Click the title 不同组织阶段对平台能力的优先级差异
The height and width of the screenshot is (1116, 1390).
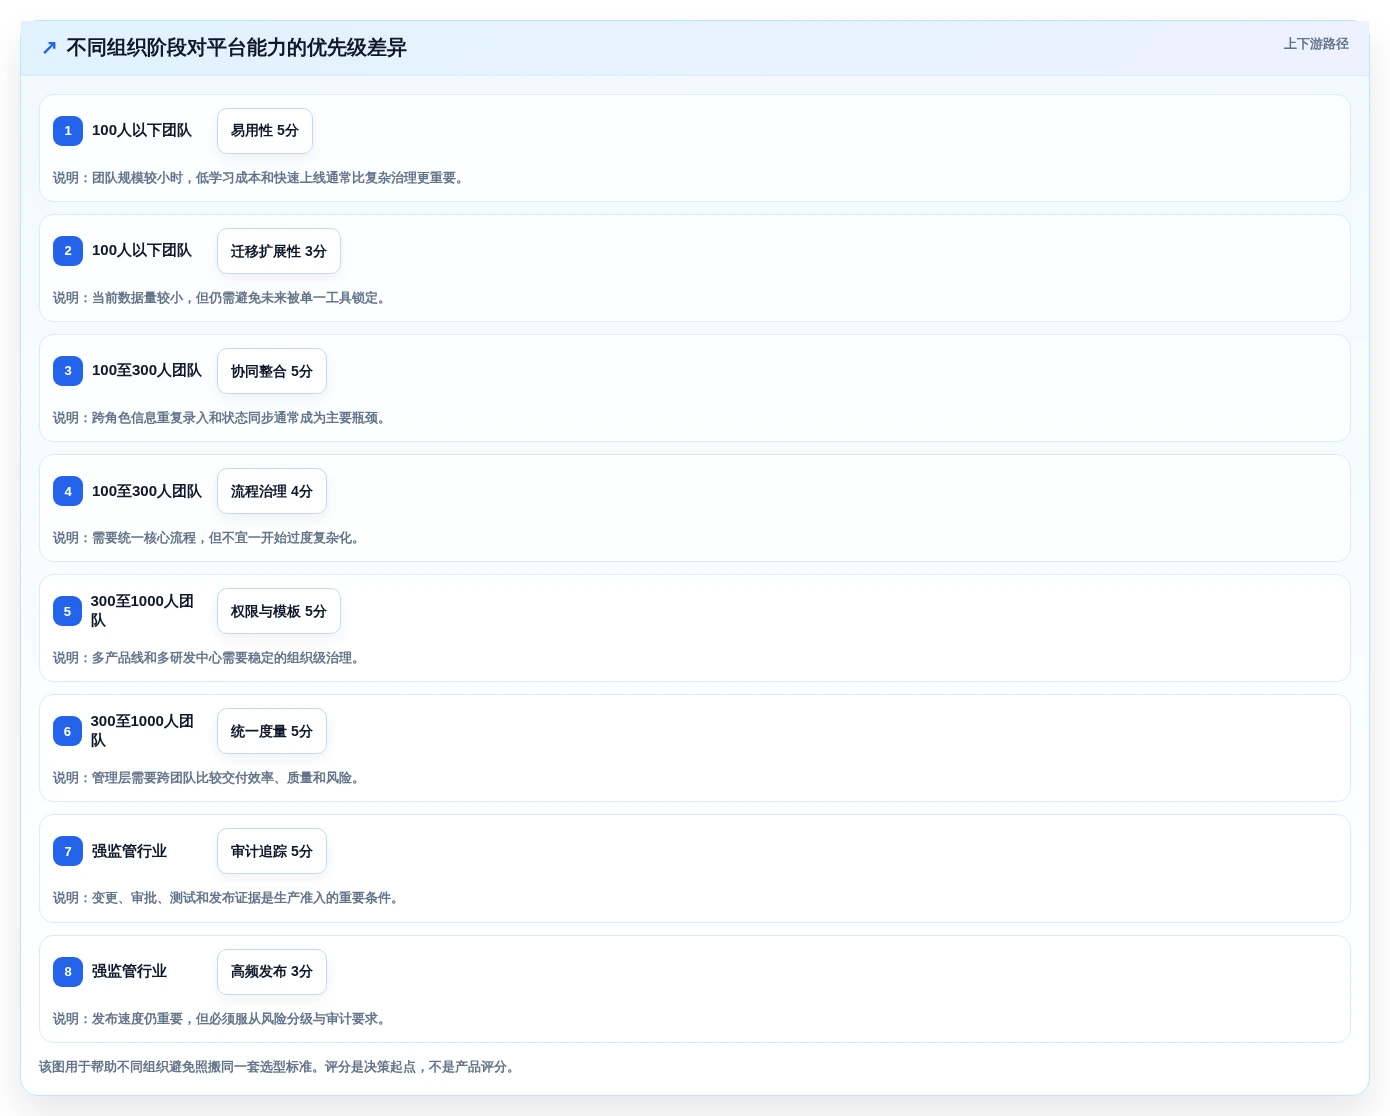pos(236,48)
